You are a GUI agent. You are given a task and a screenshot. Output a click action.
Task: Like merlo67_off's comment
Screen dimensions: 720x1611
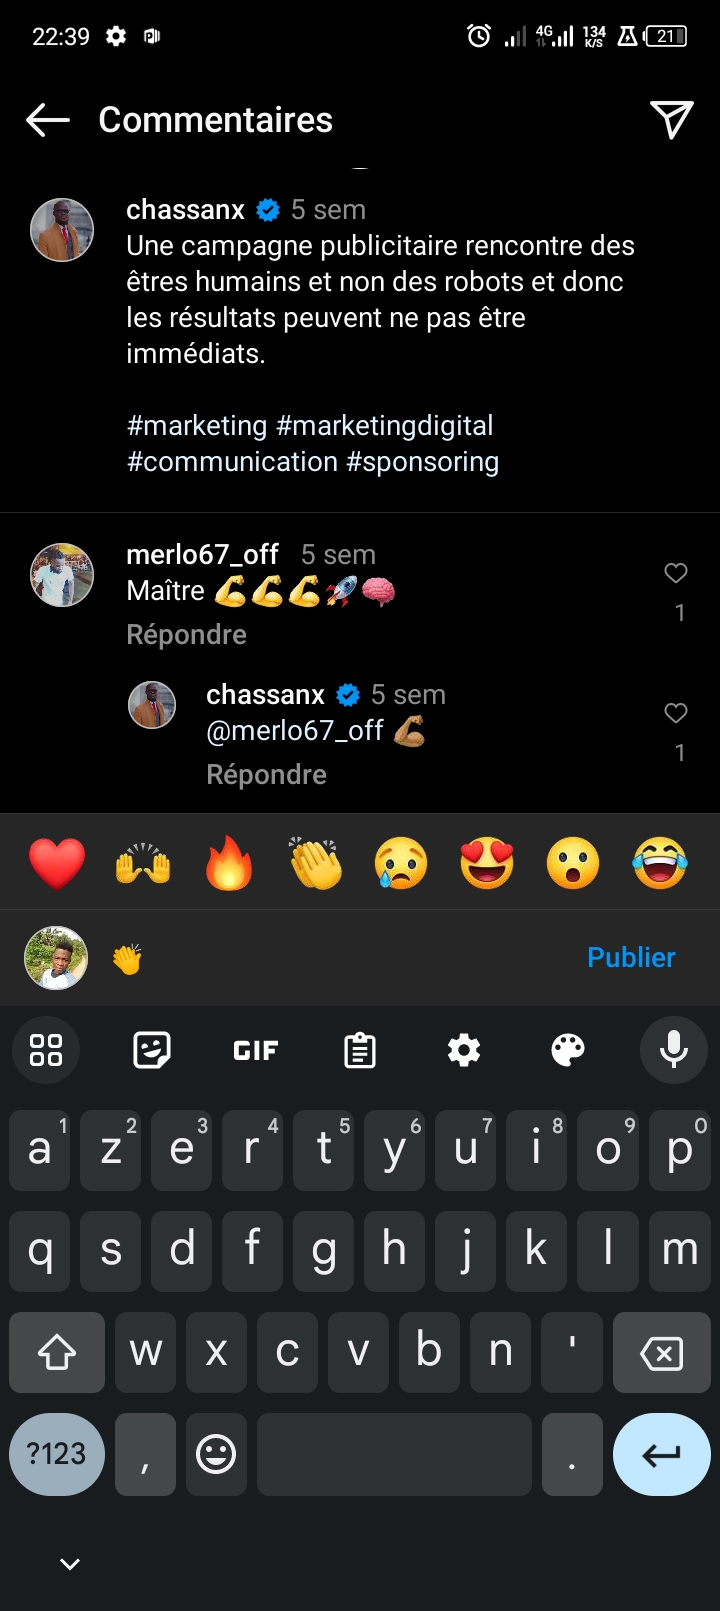676,573
